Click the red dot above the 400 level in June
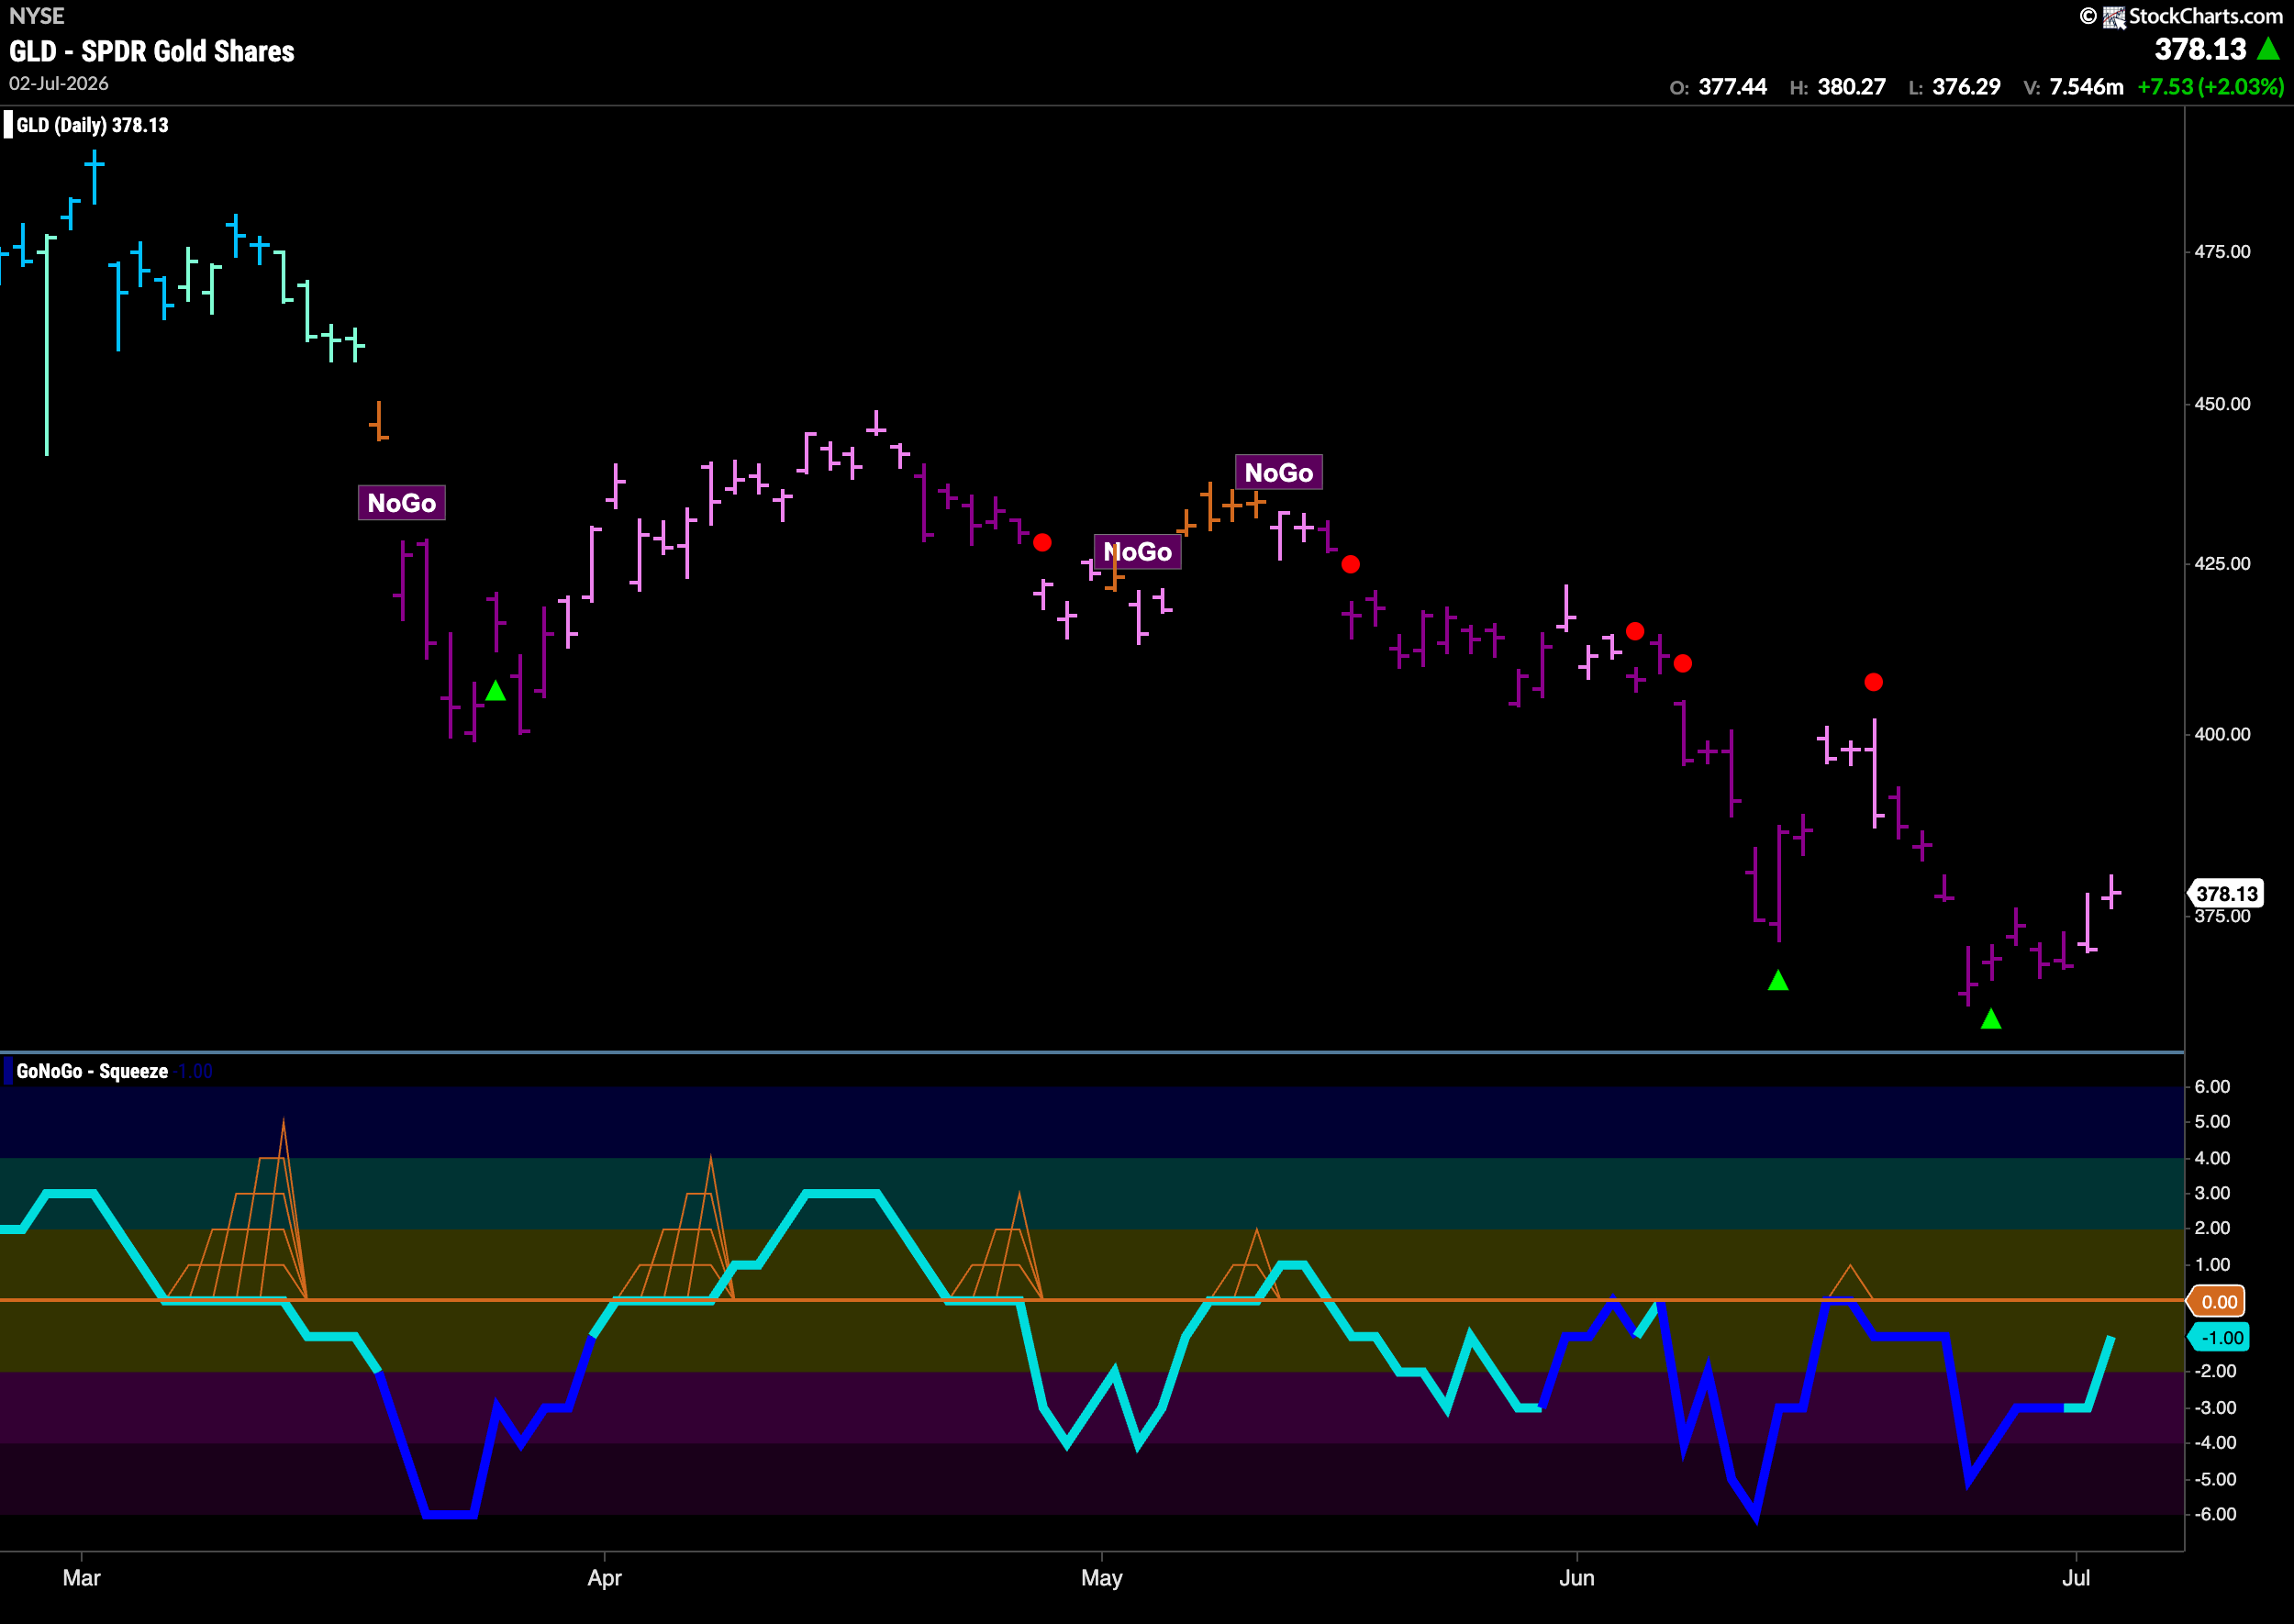Screen dimensions: 2294x1624 pos(1874,682)
